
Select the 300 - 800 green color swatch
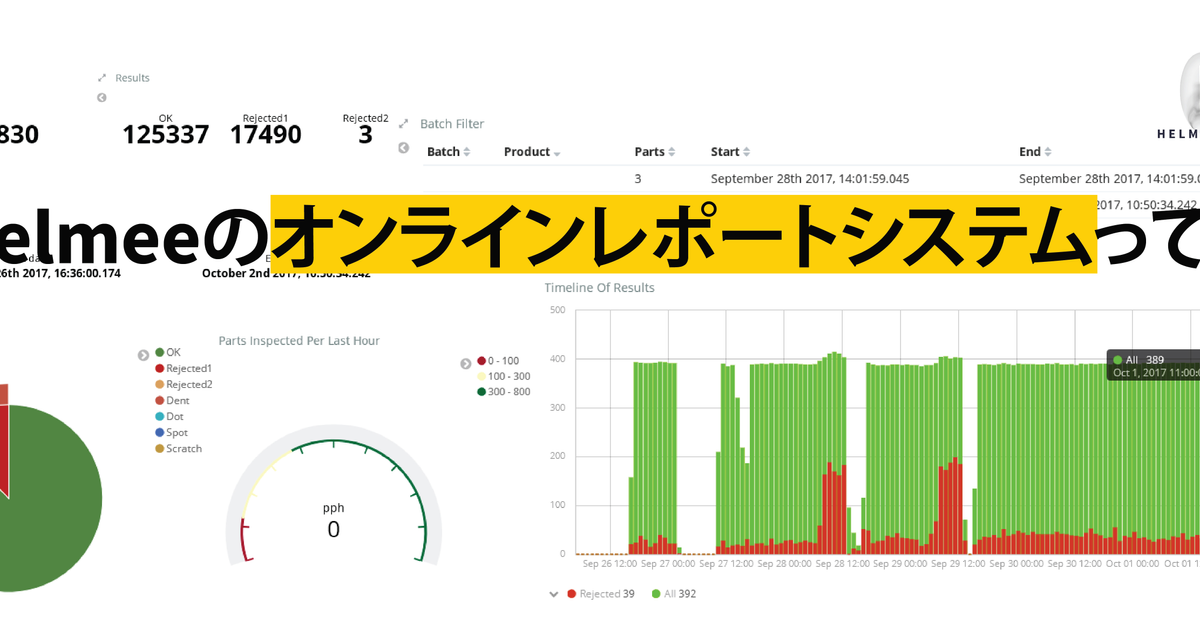point(481,392)
